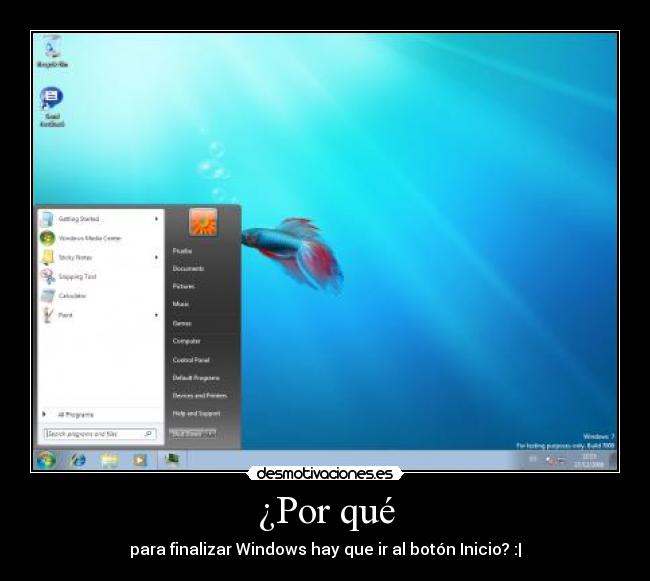Open Default Programs
The width and height of the screenshot is (650, 581).
196,378
